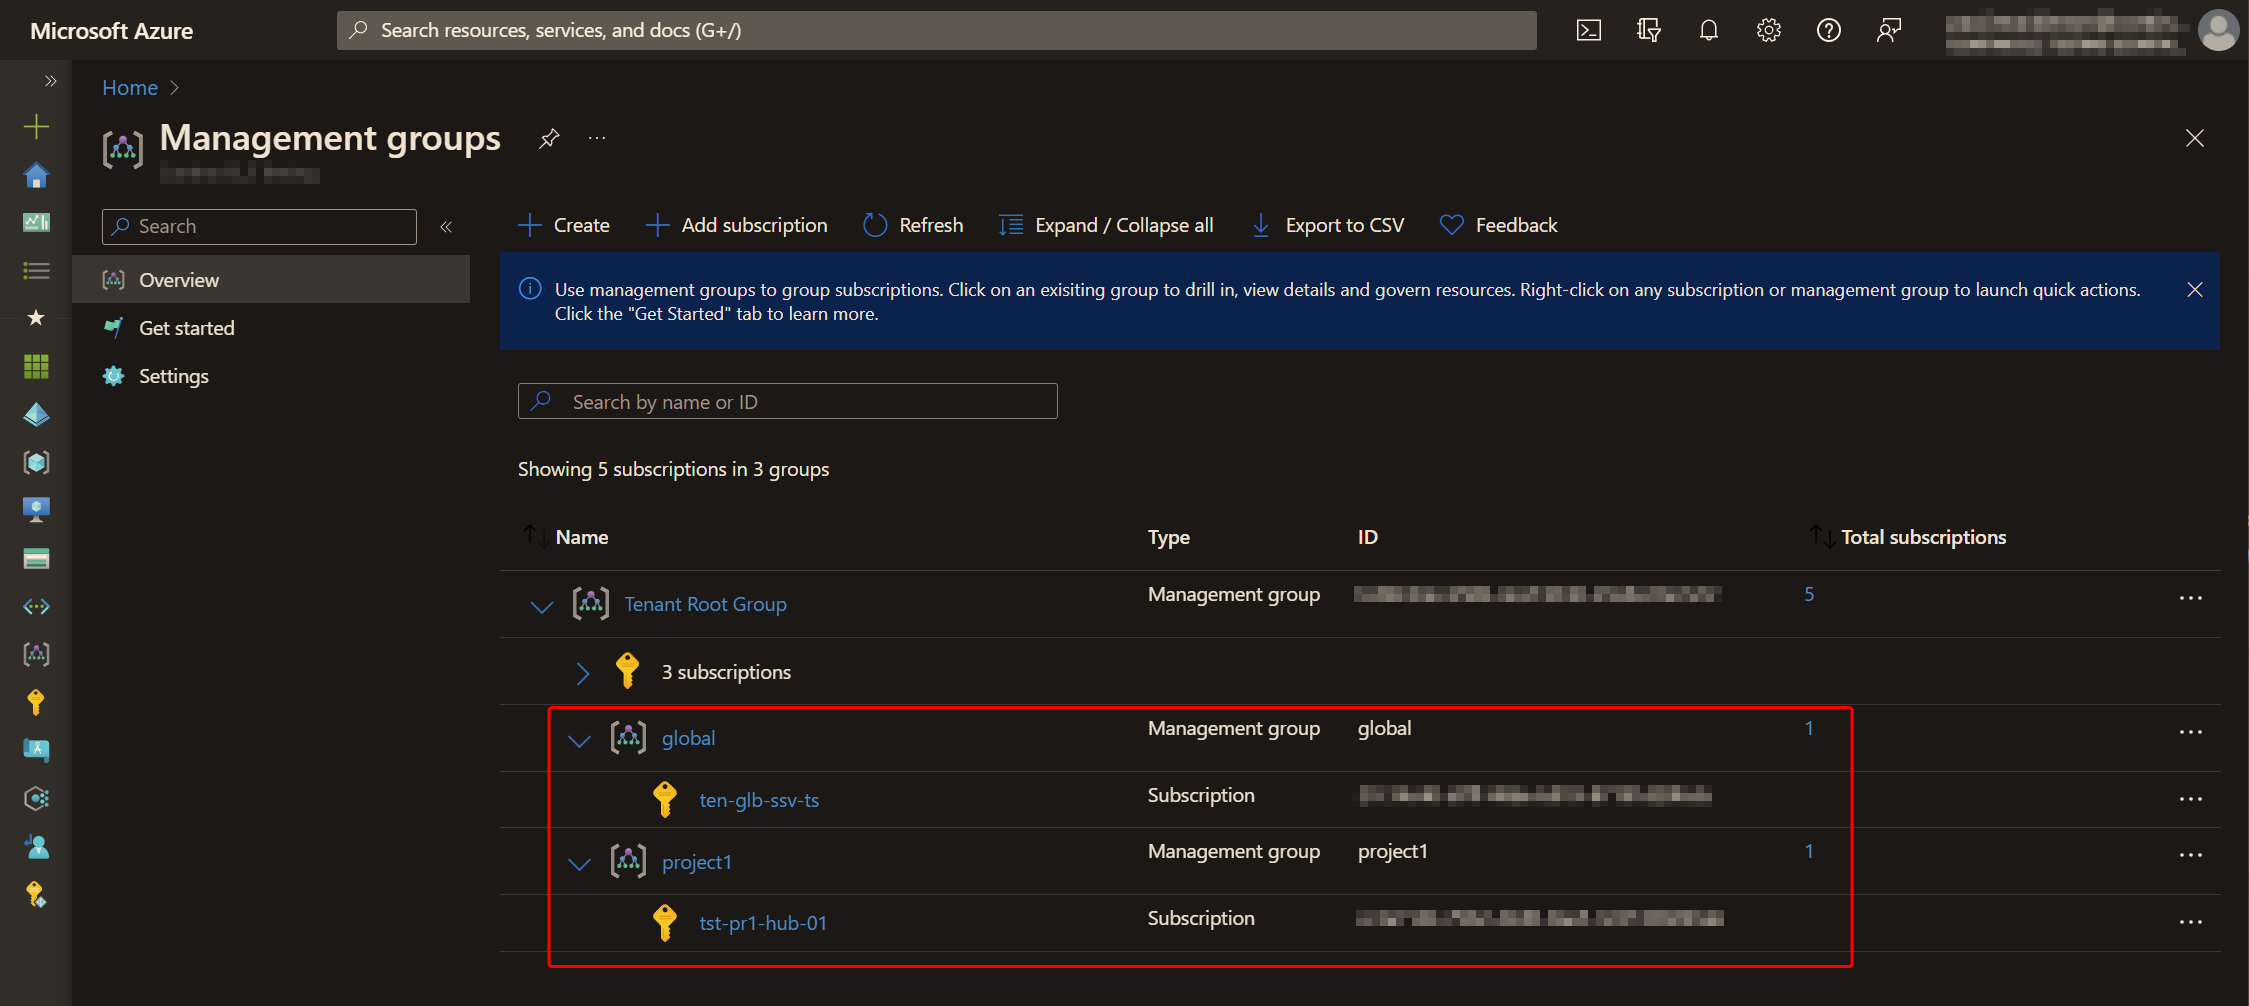The width and height of the screenshot is (2249, 1006).
Task: Click key icon next to 3 subscriptions
Action: (627, 671)
